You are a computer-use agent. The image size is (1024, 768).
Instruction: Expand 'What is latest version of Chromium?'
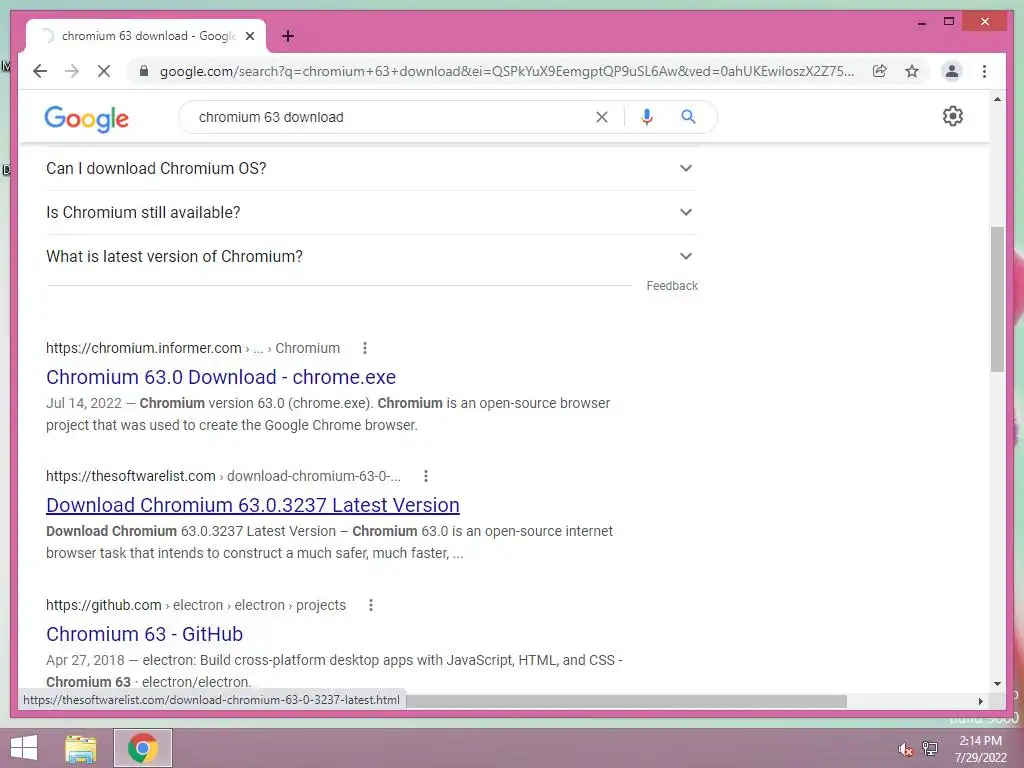371,256
